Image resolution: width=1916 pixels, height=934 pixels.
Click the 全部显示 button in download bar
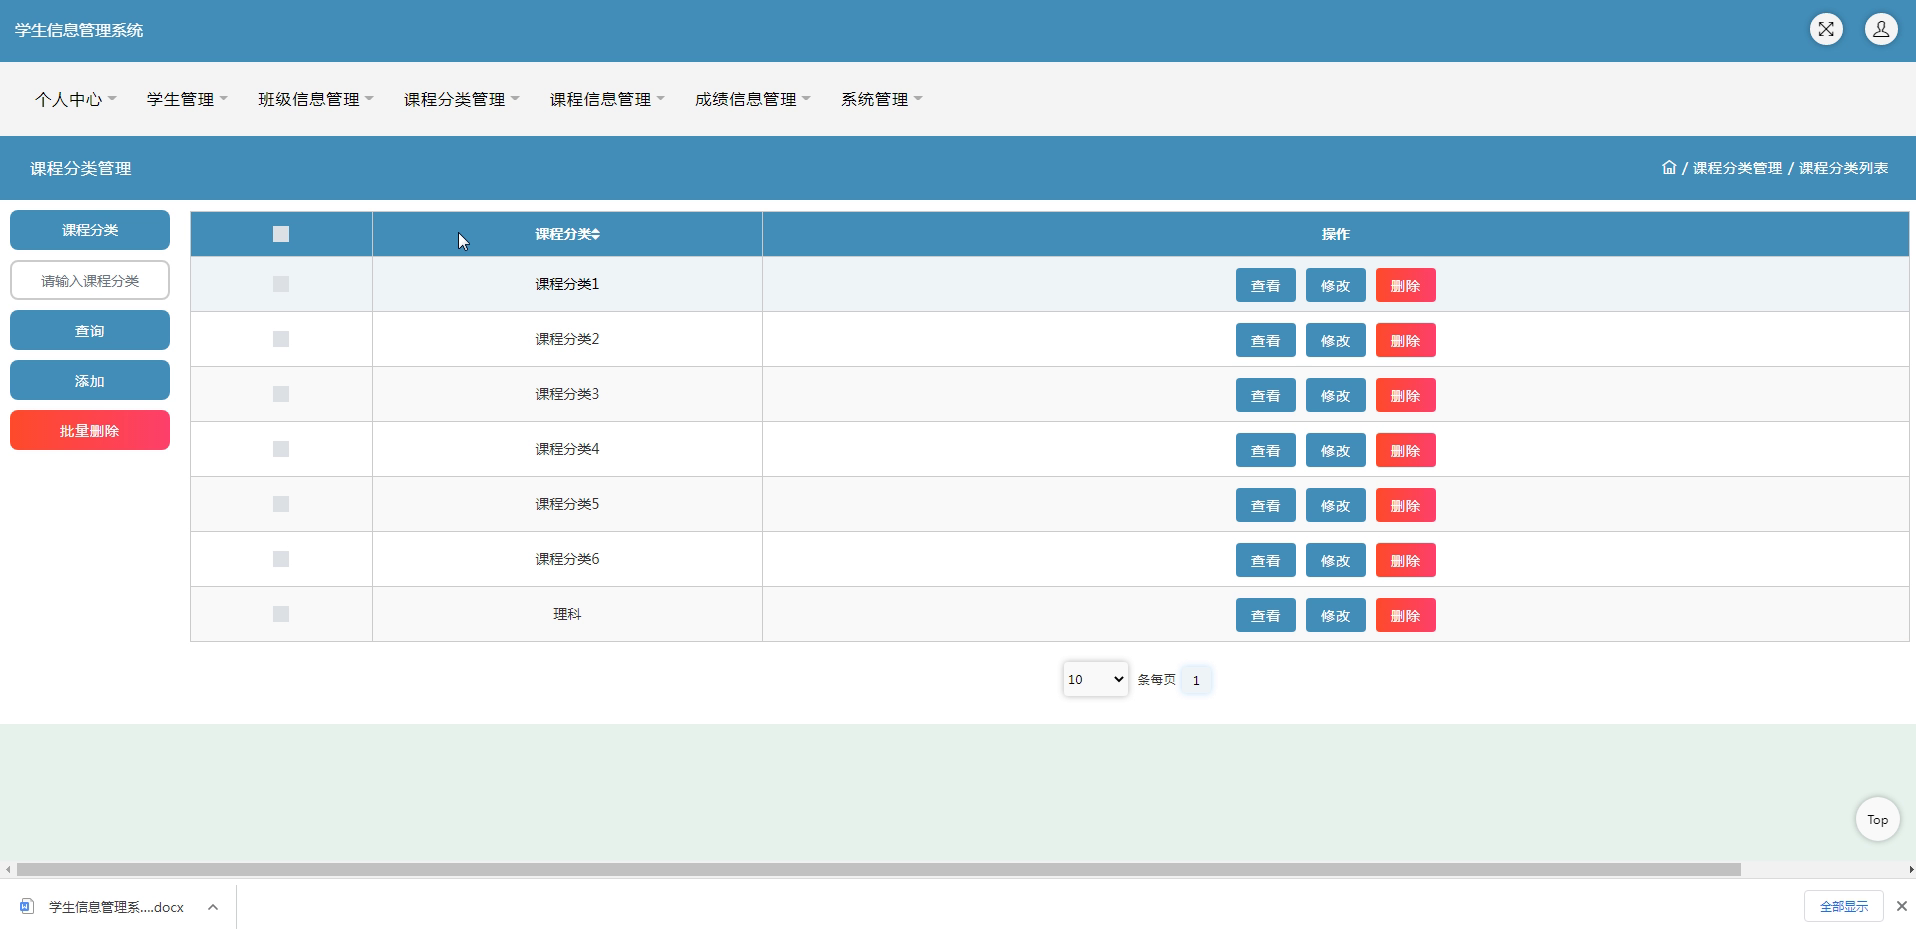[1844, 906]
